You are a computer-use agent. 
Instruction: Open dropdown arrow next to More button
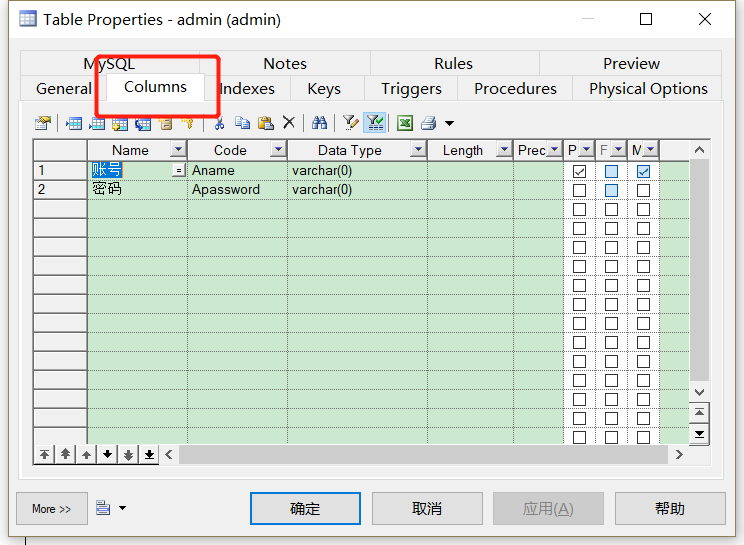pos(122,508)
